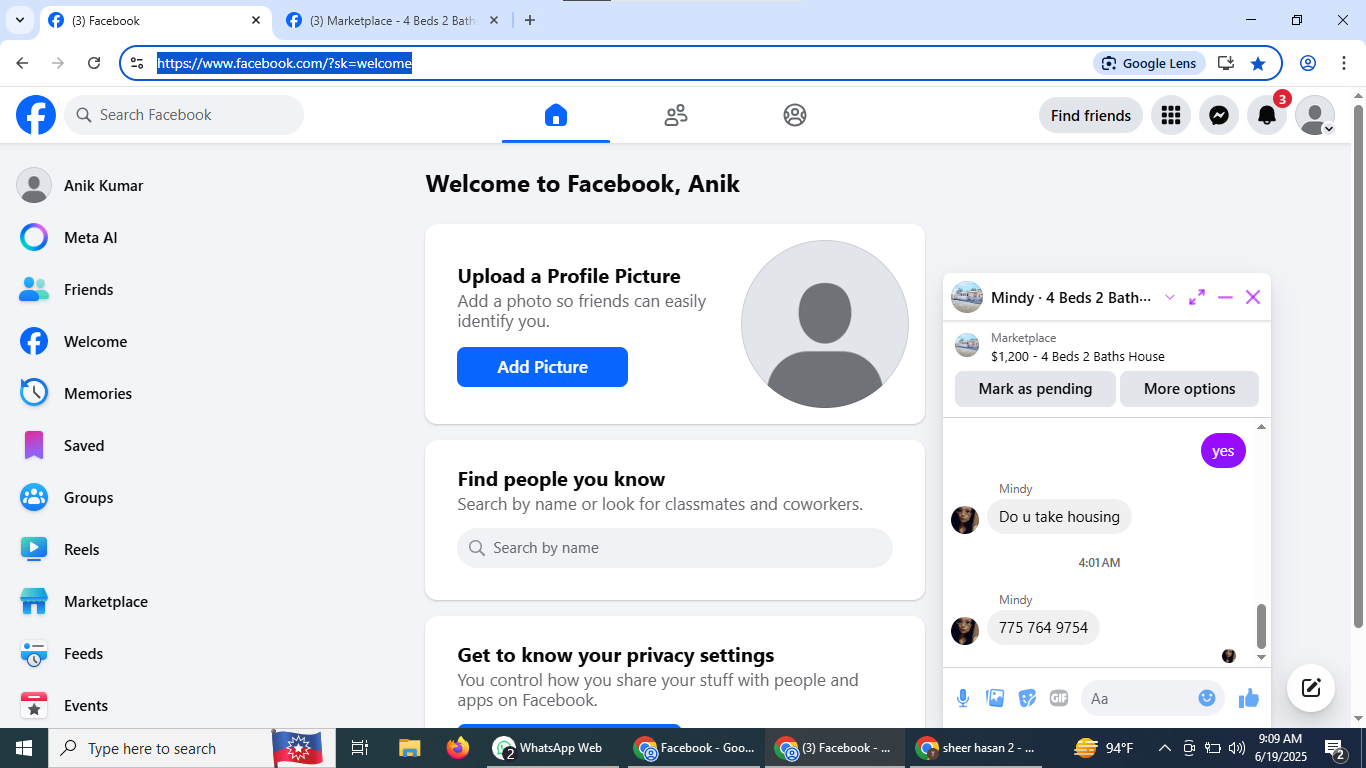This screenshot has height=768, width=1366.
Task: Click the default profile picture placeholder
Action: pyautogui.click(x=825, y=324)
